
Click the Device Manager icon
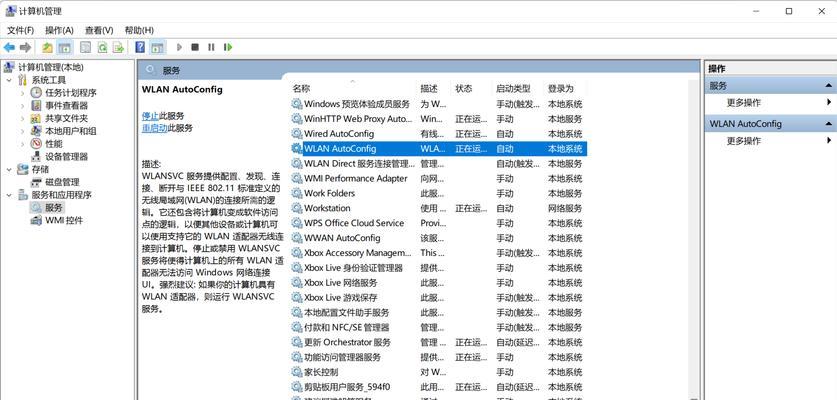click(x=36, y=156)
